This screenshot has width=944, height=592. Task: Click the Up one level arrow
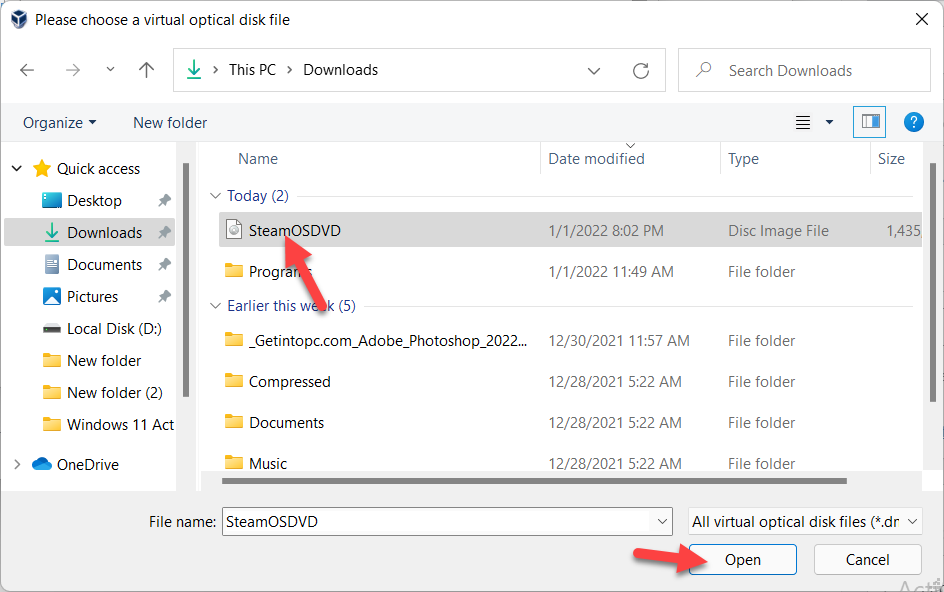(147, 70)
